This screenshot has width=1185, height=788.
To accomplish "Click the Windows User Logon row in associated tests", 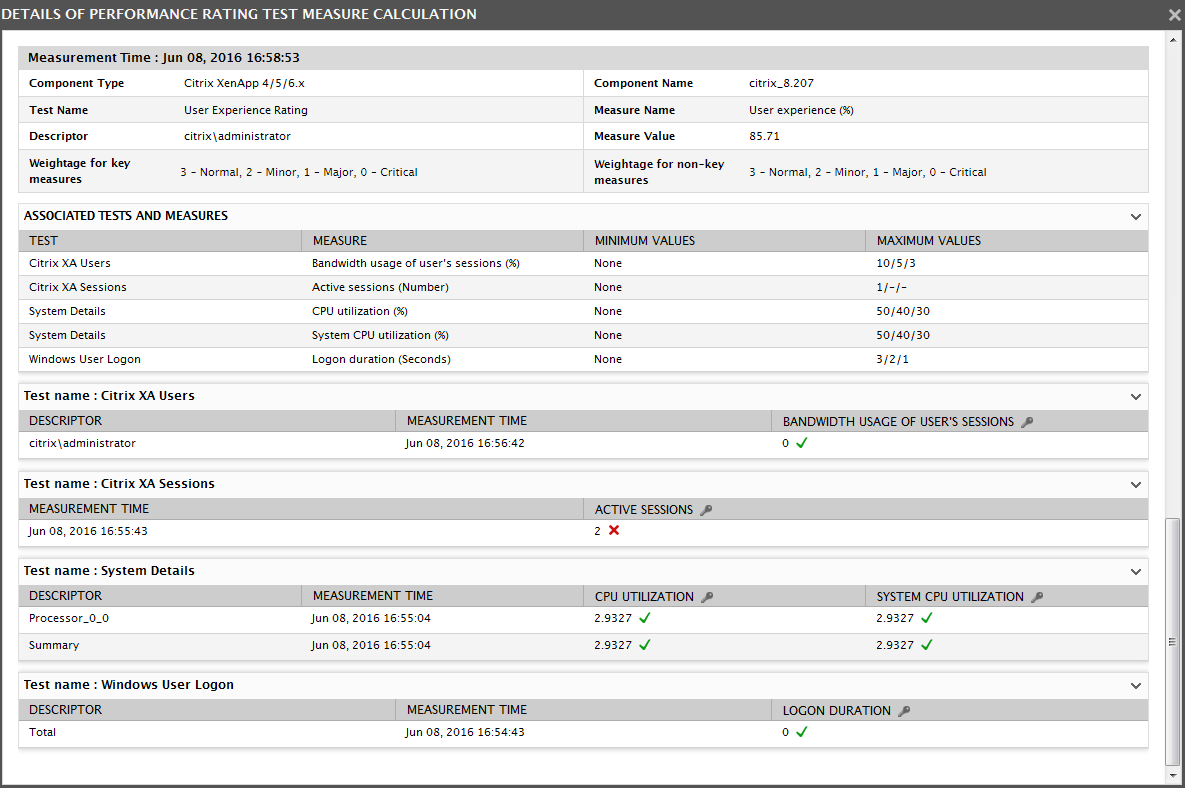I will (583, 360).
